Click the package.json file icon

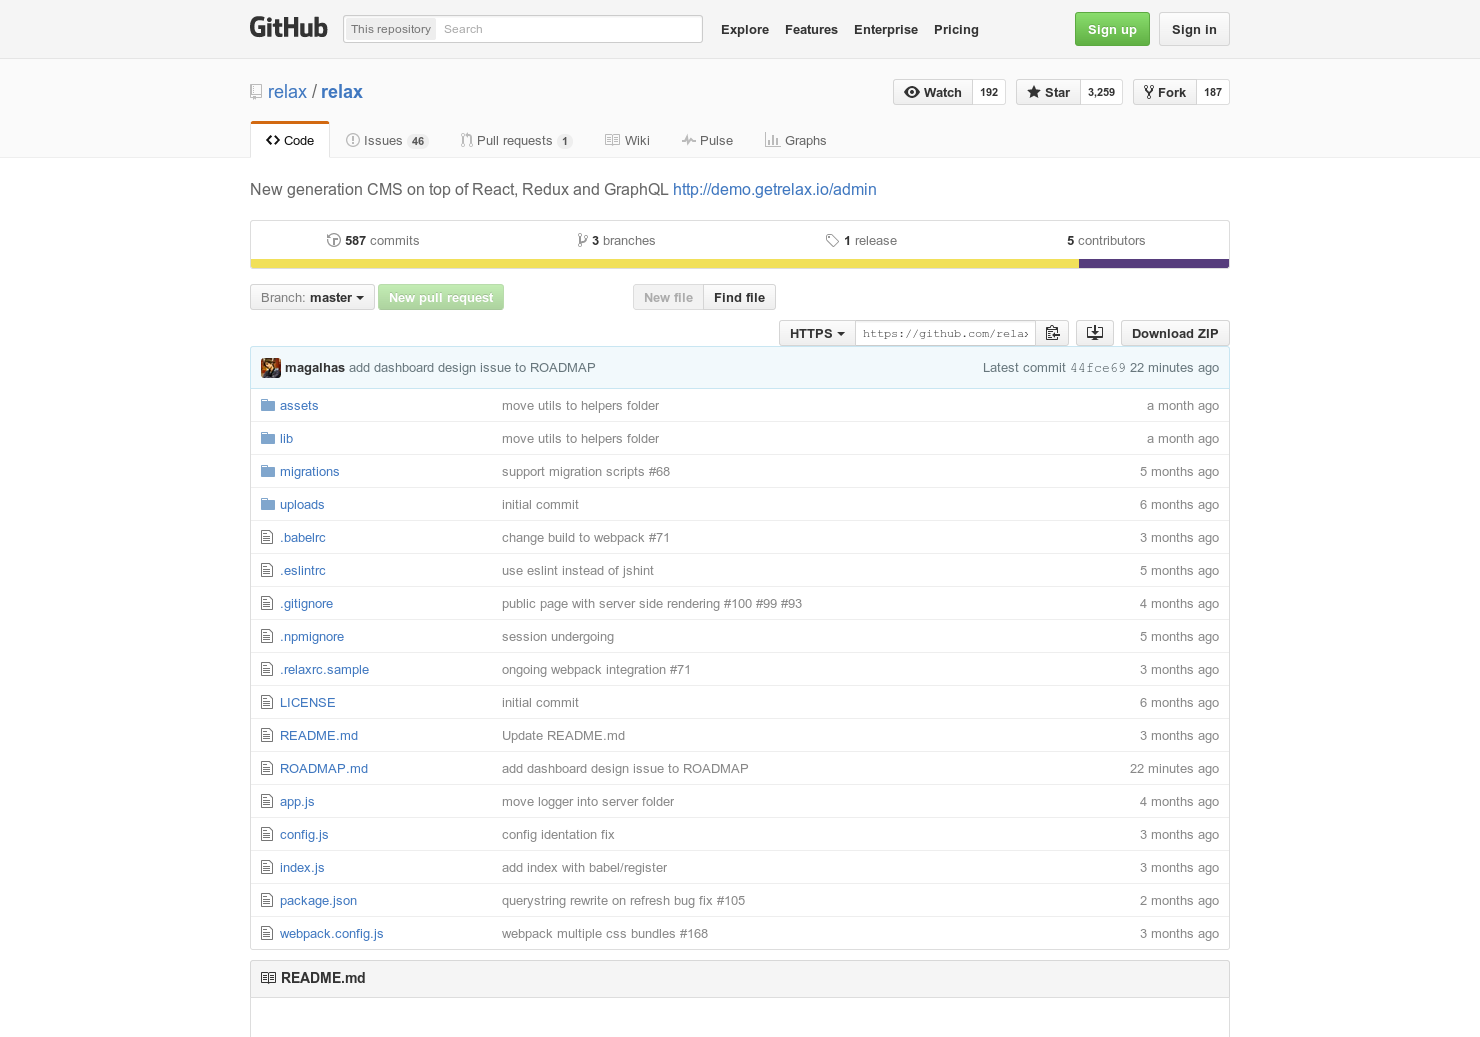tap(267, 900)
